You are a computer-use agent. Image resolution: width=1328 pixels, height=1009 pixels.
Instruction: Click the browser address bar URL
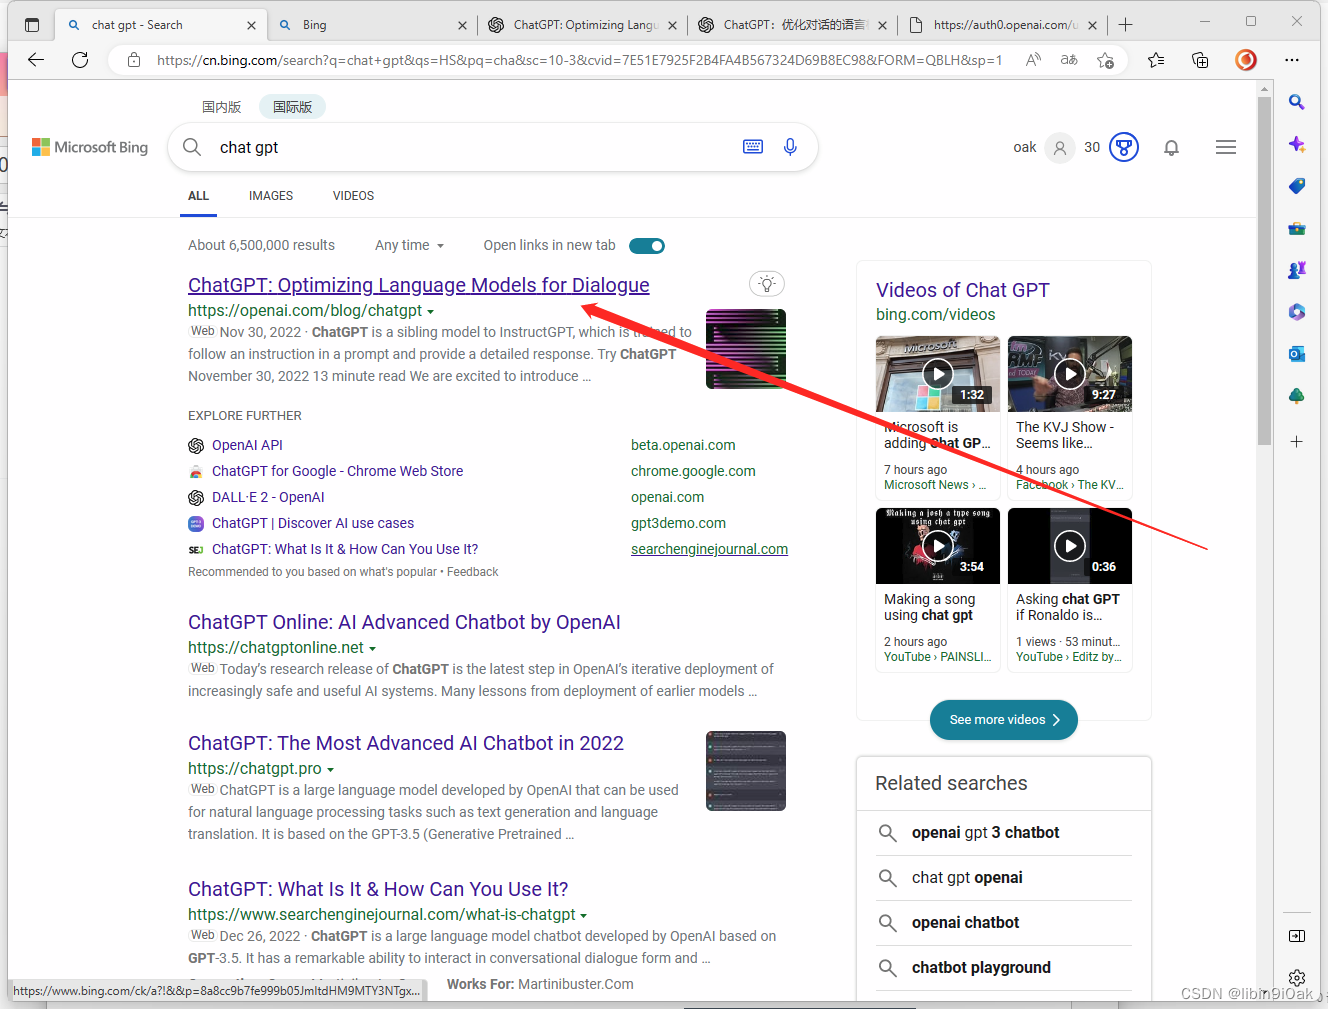(x=579, y=60)
